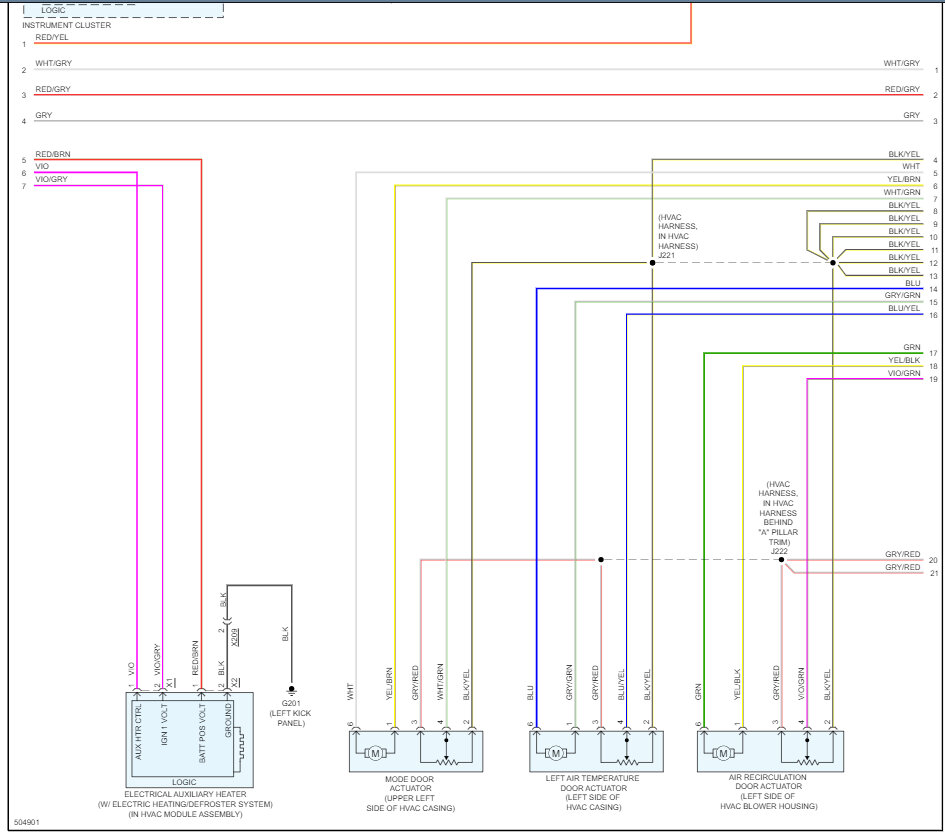Select the GRN label at right pin 17
This screenshot has height=838, width=945.
[912, 347]
